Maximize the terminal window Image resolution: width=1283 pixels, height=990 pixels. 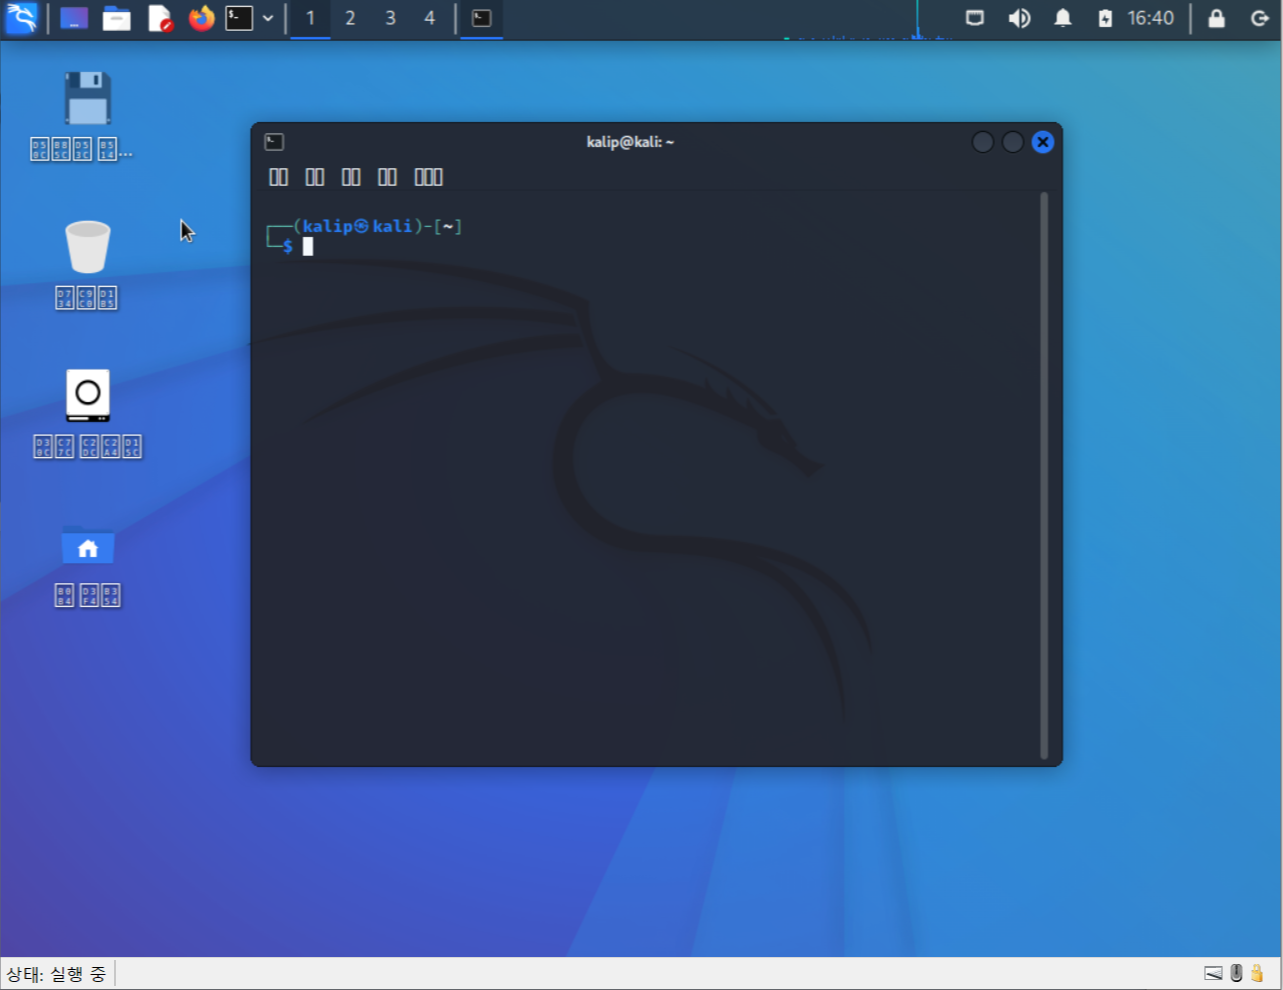click(x=1013, y=142)
